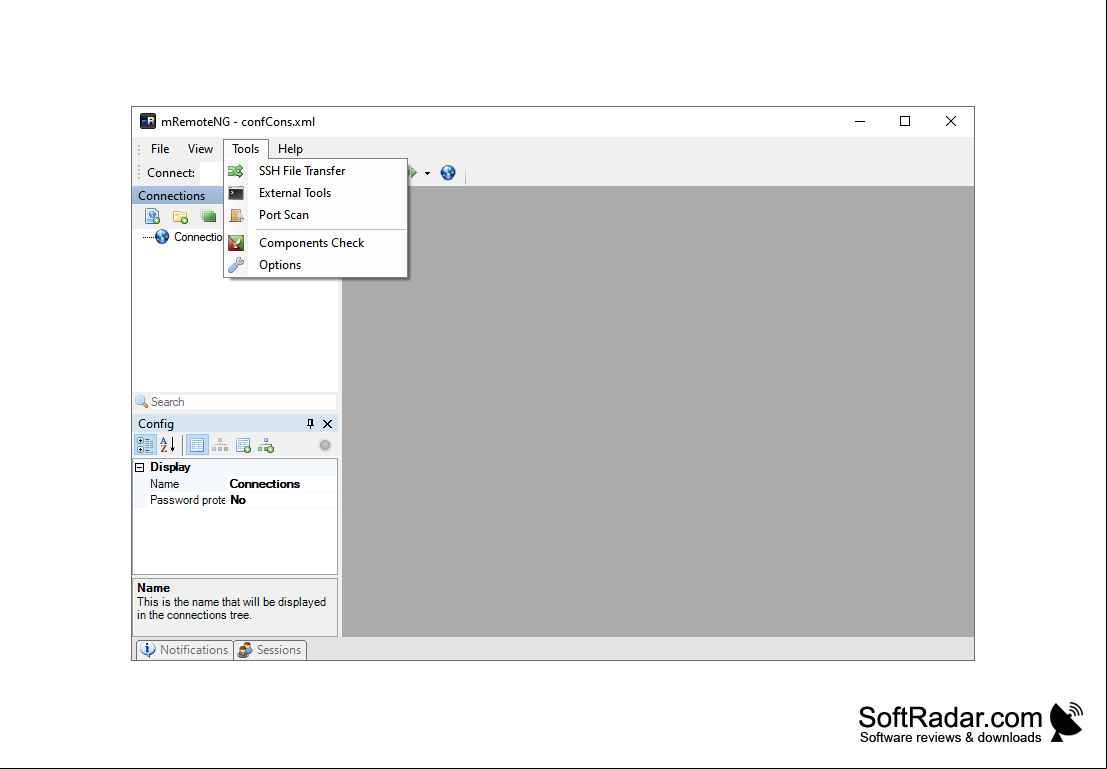Close the mRemoteNG window
This screenshot has height=769, width=1107.
[951, 121]
